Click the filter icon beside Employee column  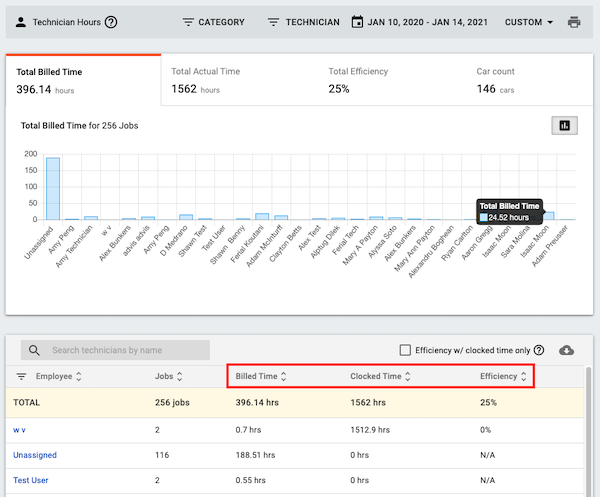pos(21,376)
